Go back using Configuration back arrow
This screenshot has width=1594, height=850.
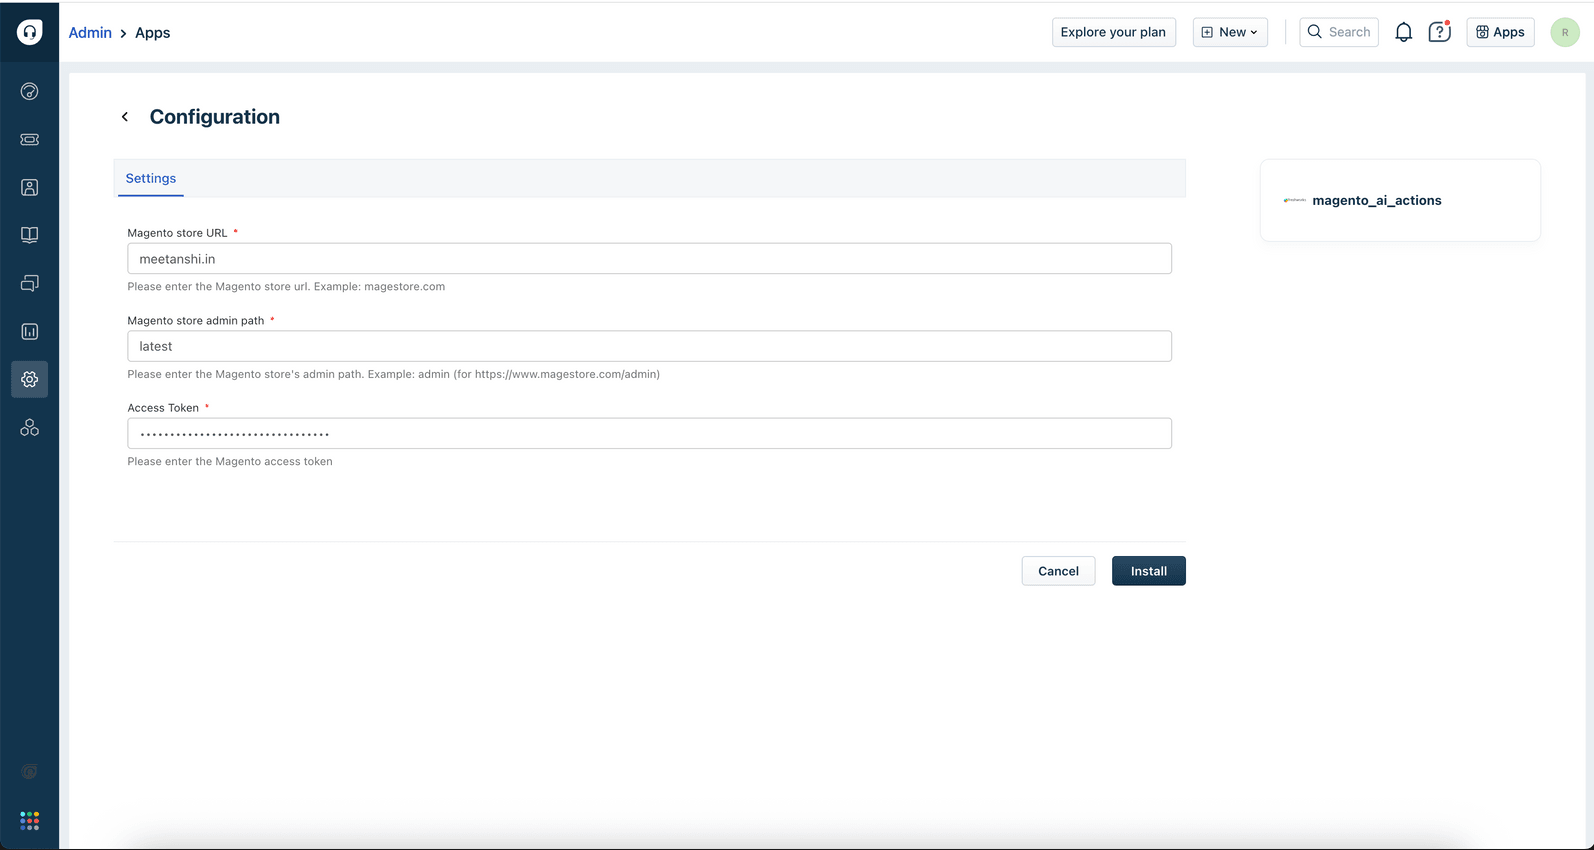(125, 117)
